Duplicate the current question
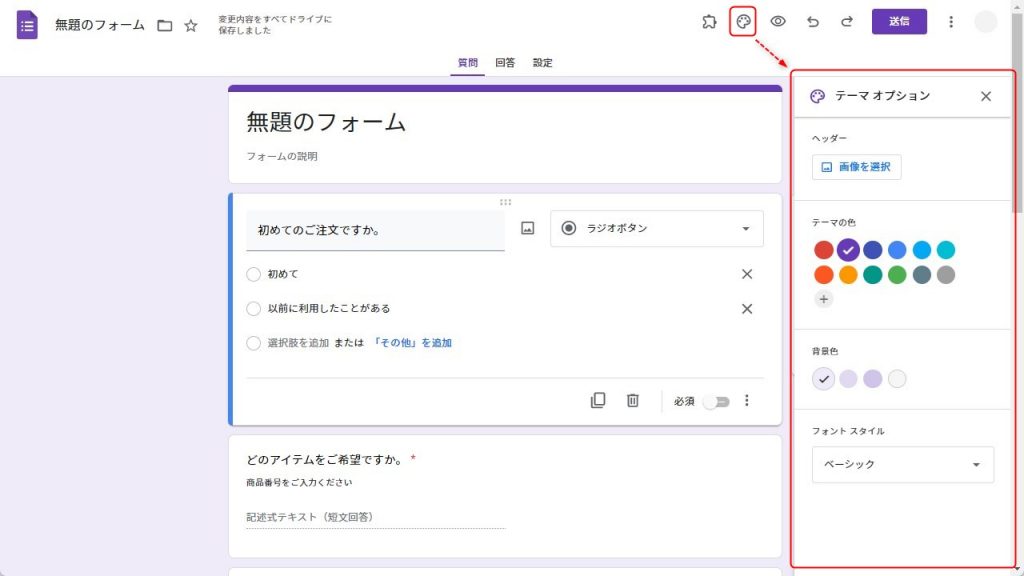 point(598,400)
